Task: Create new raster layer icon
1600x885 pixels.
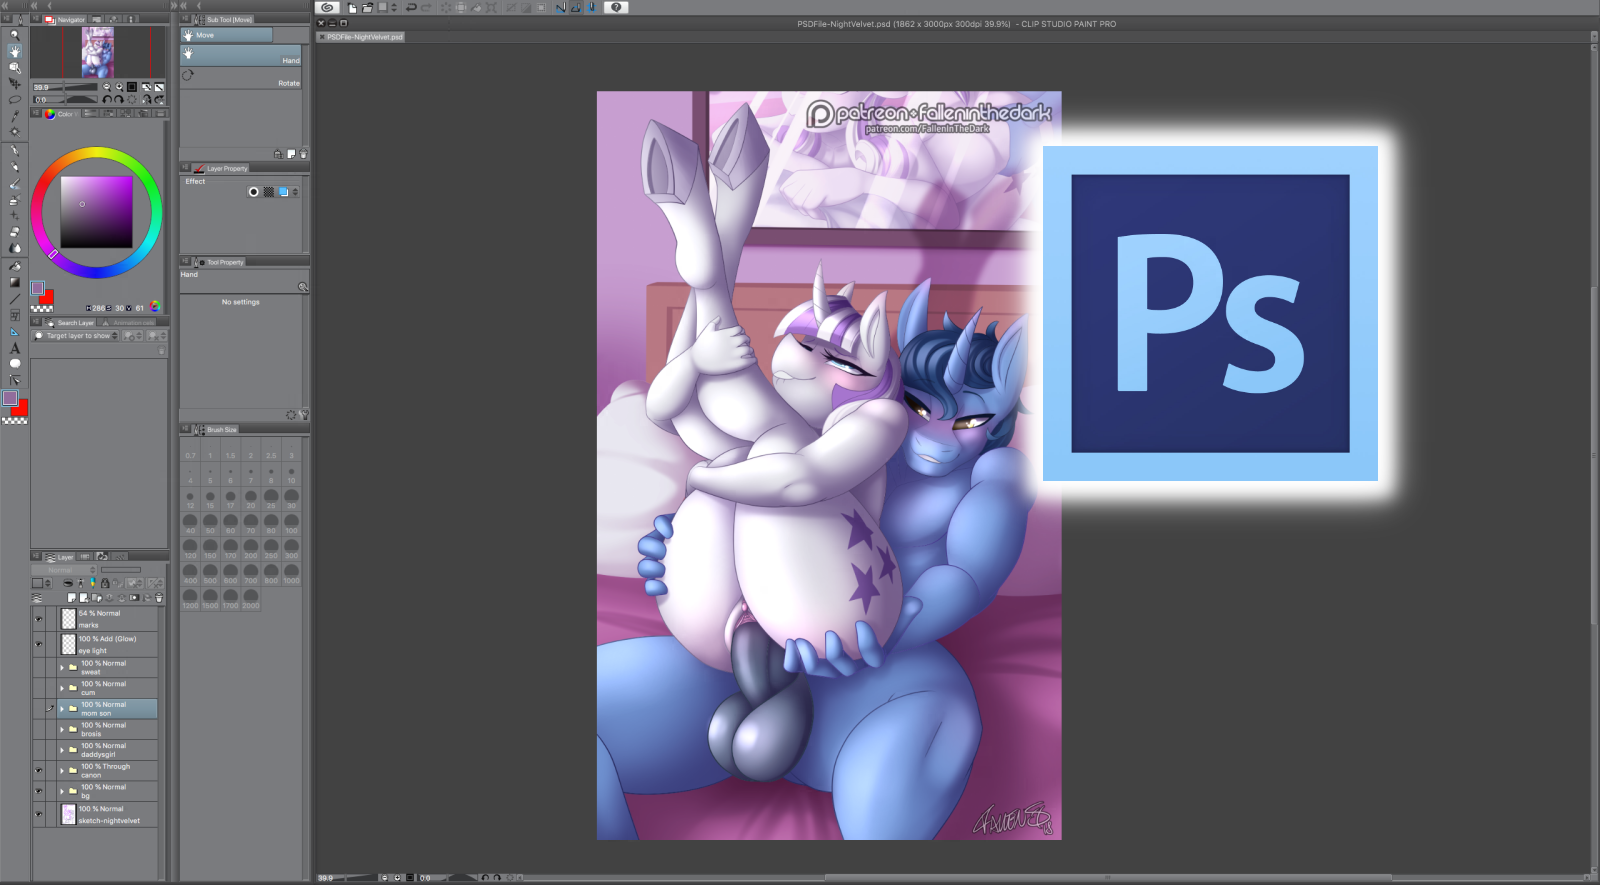Action: coord(72,598)
